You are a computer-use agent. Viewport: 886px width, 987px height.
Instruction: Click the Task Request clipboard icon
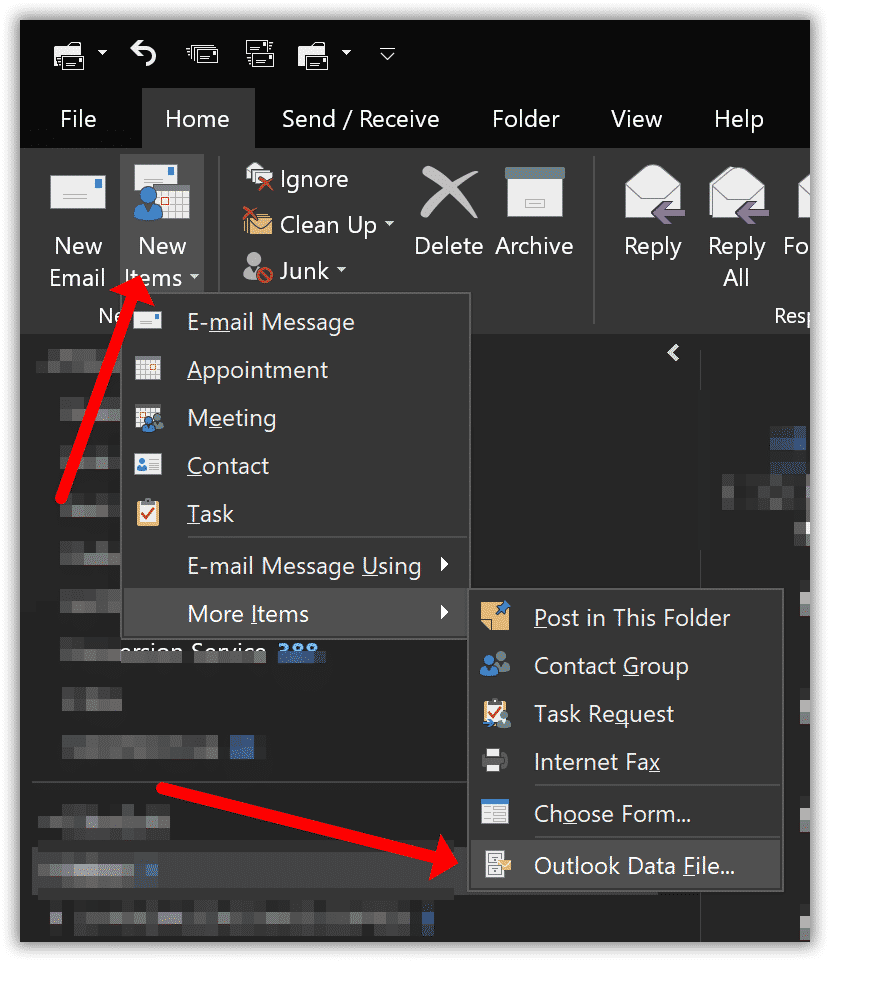pyautogui.click(x=496, y=714)
